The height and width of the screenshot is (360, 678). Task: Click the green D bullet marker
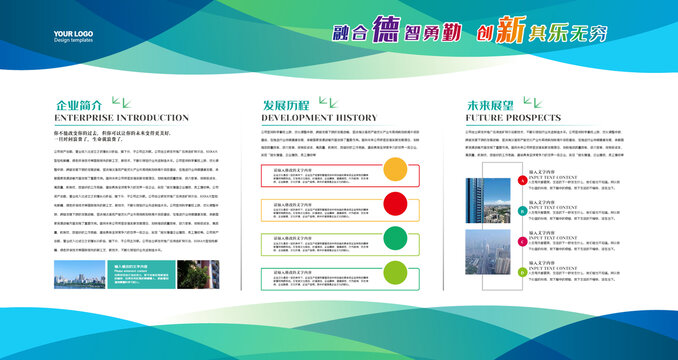pos(522,272)
